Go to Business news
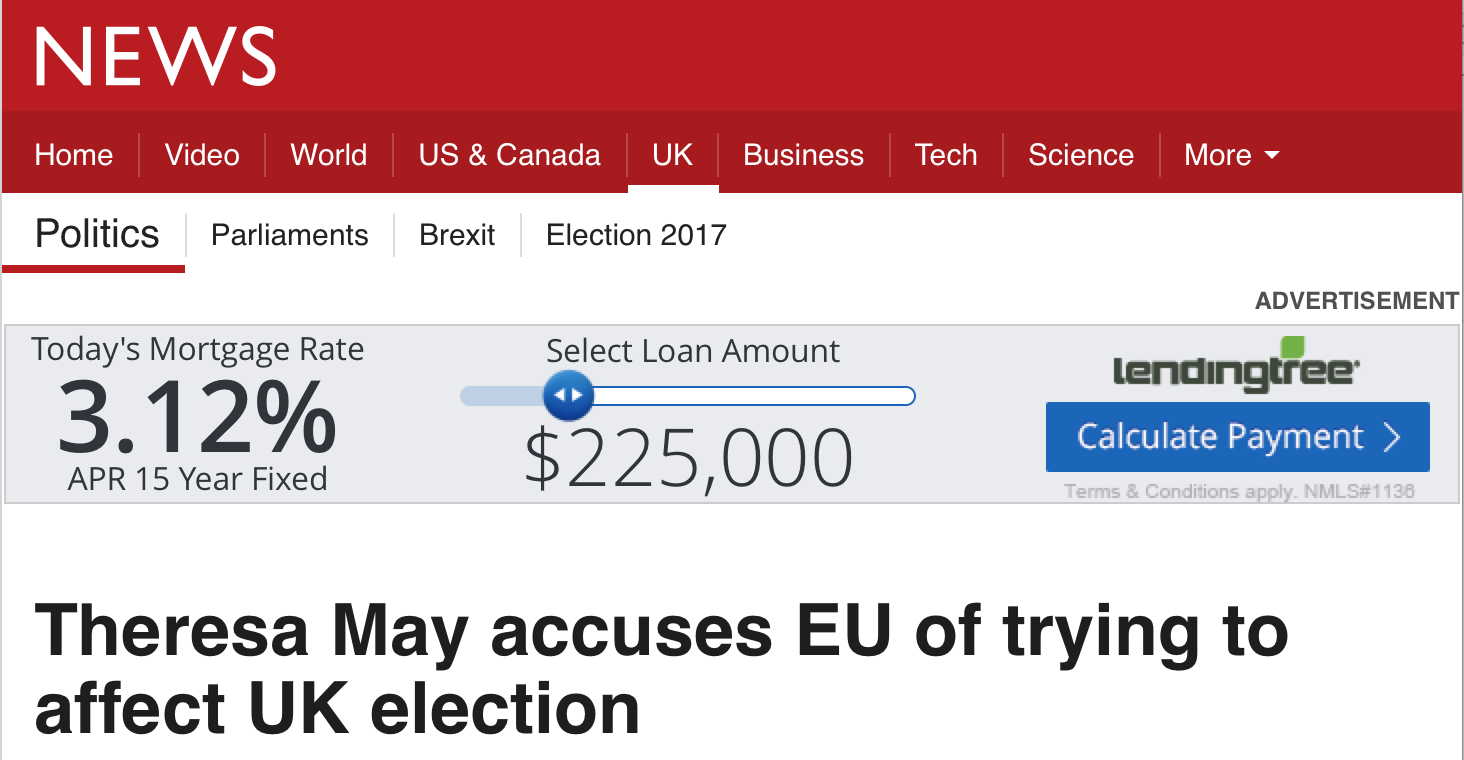This screenshot has height=760, width=1464. pos(803,155)
